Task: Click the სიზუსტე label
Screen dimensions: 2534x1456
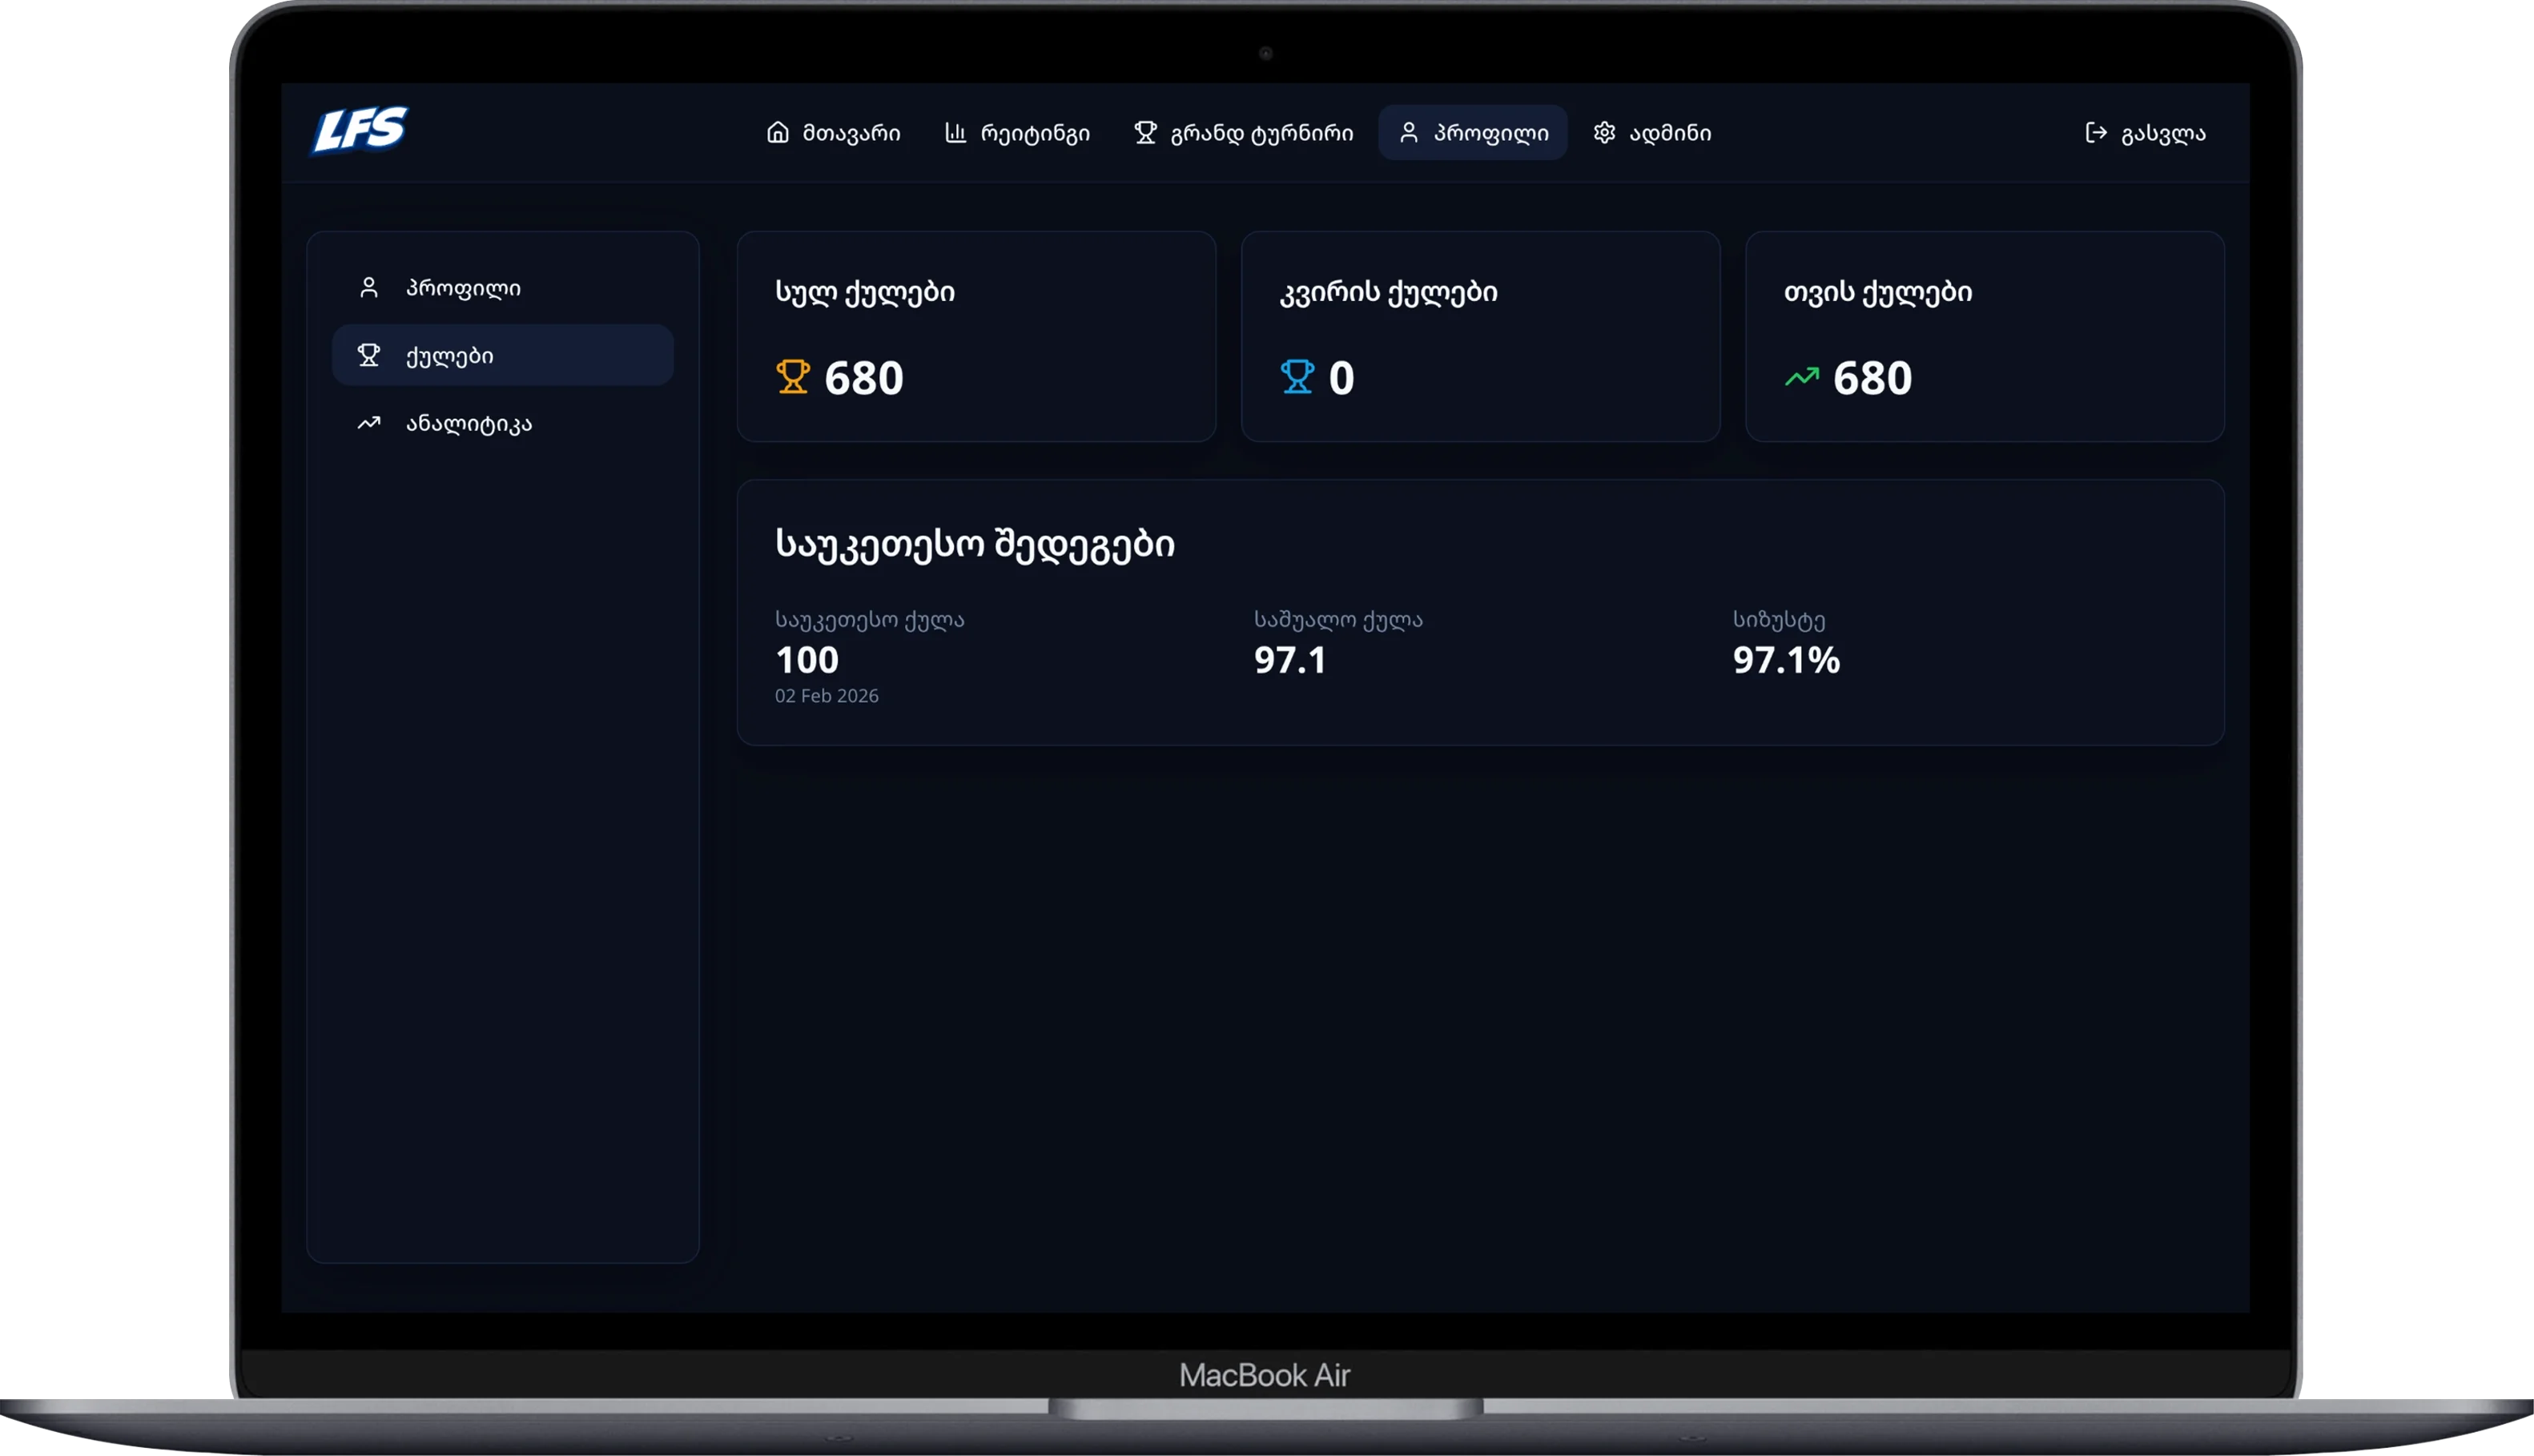Action: [1779, 620]
